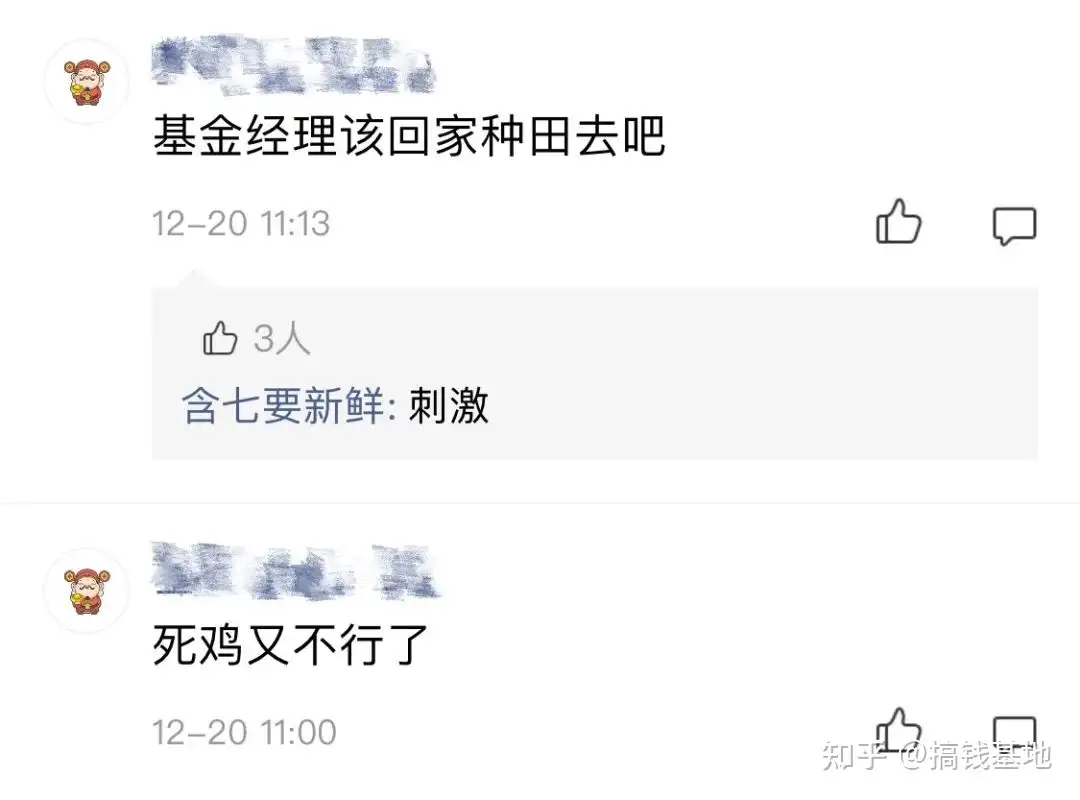Select the blurred username above first comment

pyautogui.click(x=293, y=65)
